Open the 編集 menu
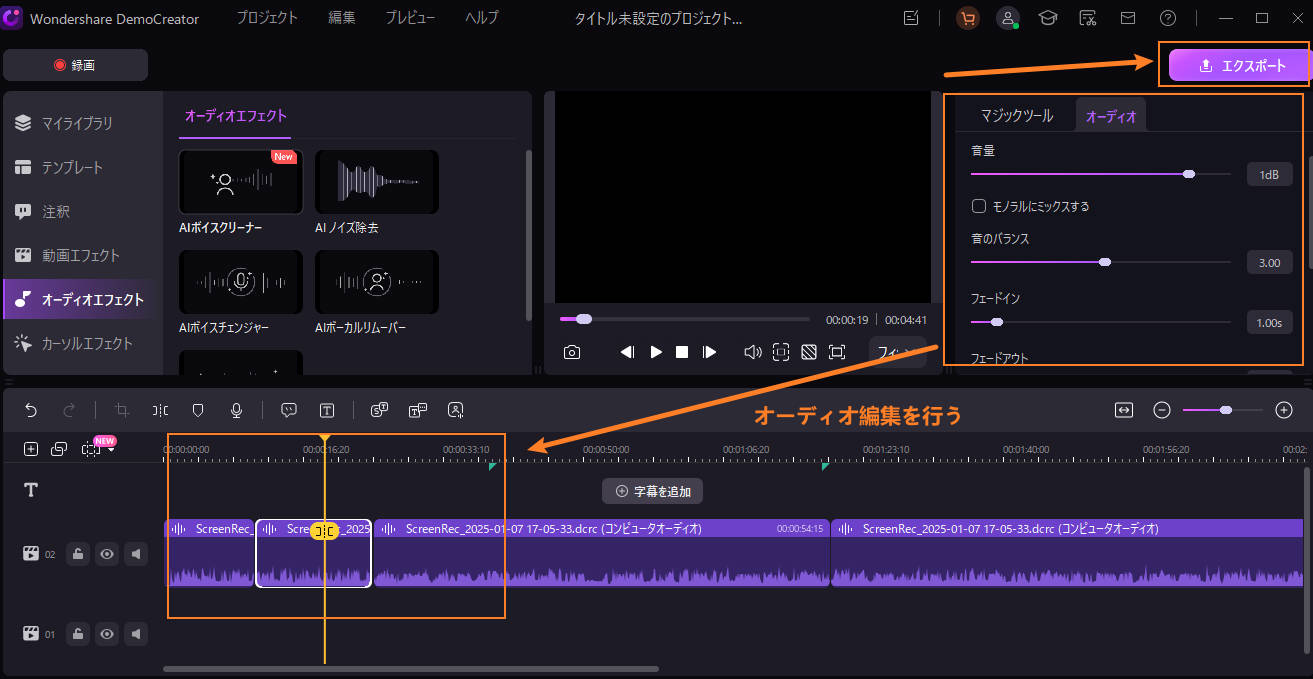1313x679 pixels. coord(342,18)
